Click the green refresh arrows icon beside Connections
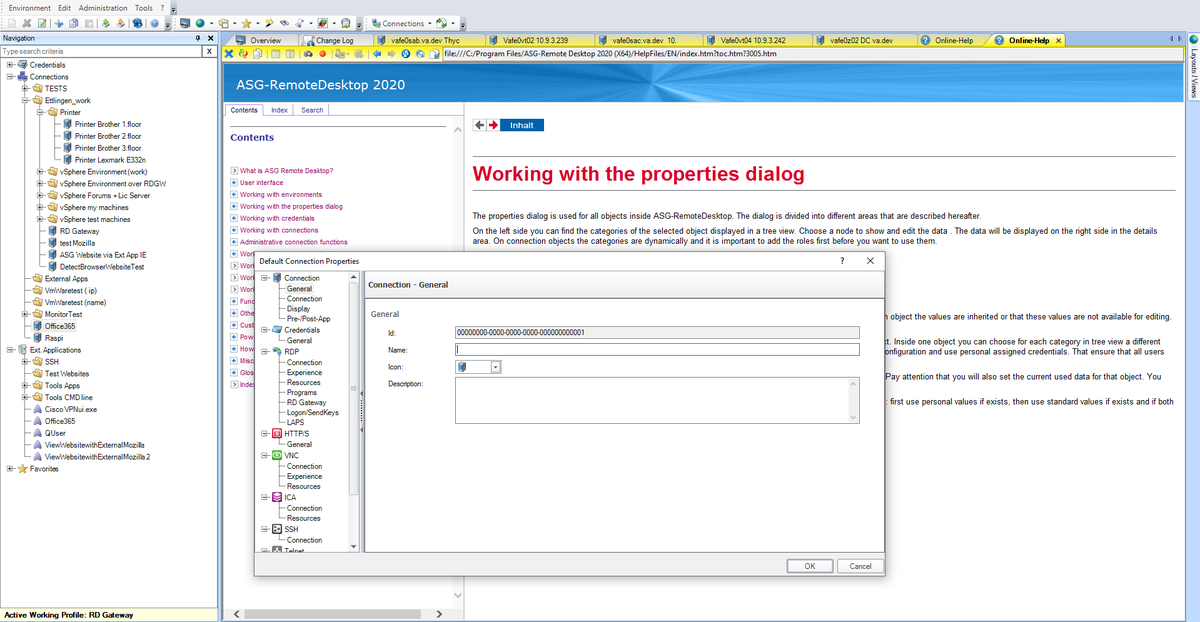This screenshot has height=622, width=1200. pos(441,23)
